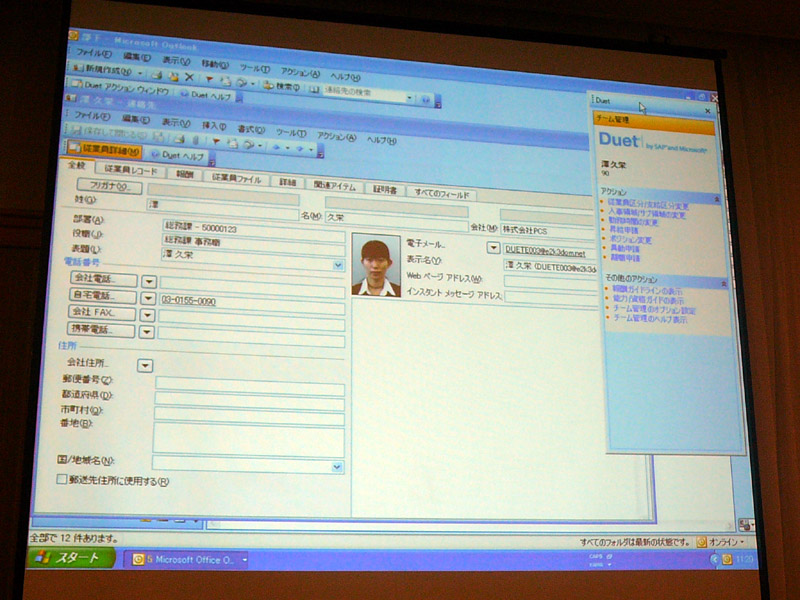Collapse the アクション section in Duet pane

(716, 199)
